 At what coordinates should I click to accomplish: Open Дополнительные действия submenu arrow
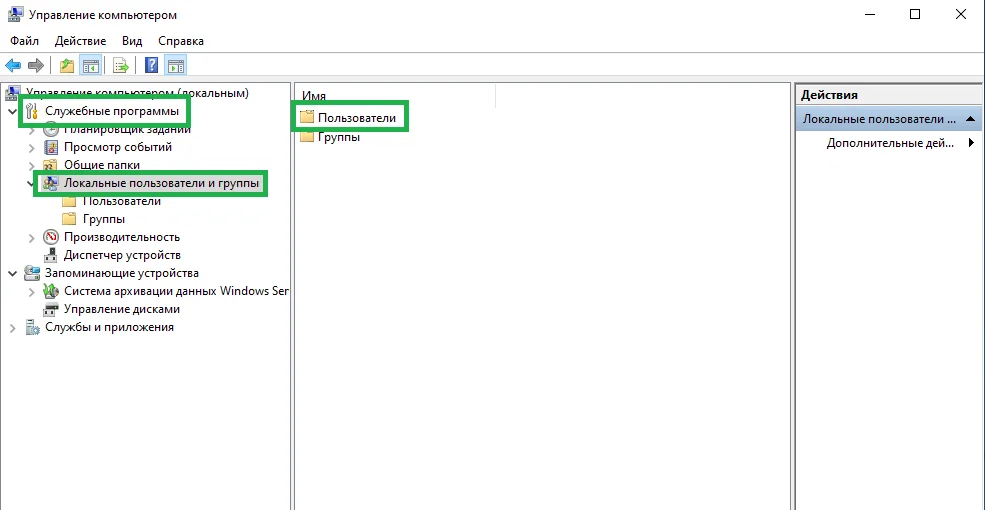coord(972,143)
